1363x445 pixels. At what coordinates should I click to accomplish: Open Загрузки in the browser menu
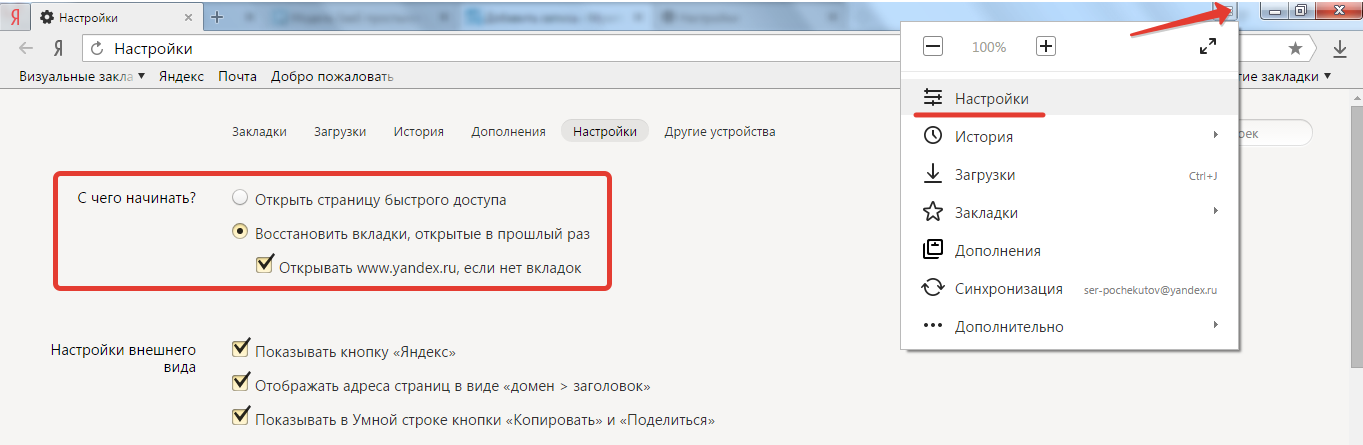pyautogui.click(x=1070, y=175)
